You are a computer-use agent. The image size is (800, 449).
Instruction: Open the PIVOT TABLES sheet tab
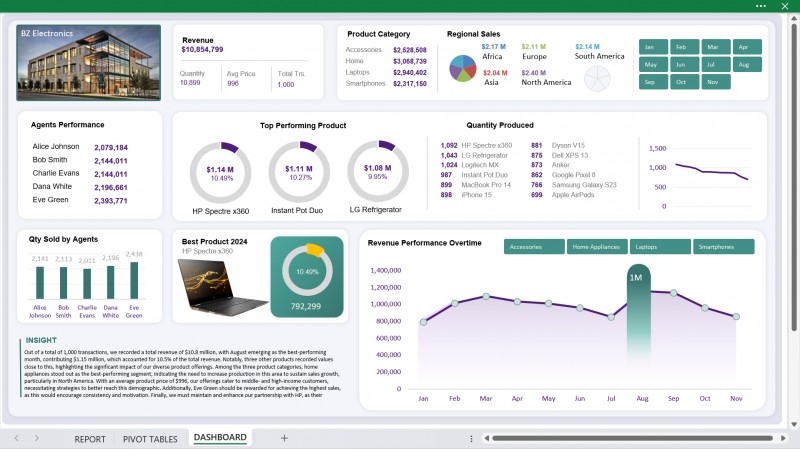click(x=150, y=439)
